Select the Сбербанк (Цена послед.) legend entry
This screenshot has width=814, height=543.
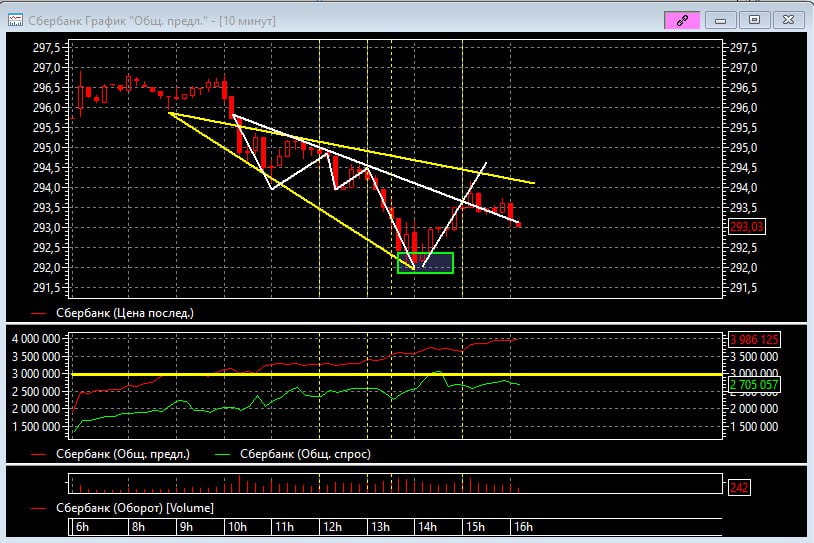[124, 313]
